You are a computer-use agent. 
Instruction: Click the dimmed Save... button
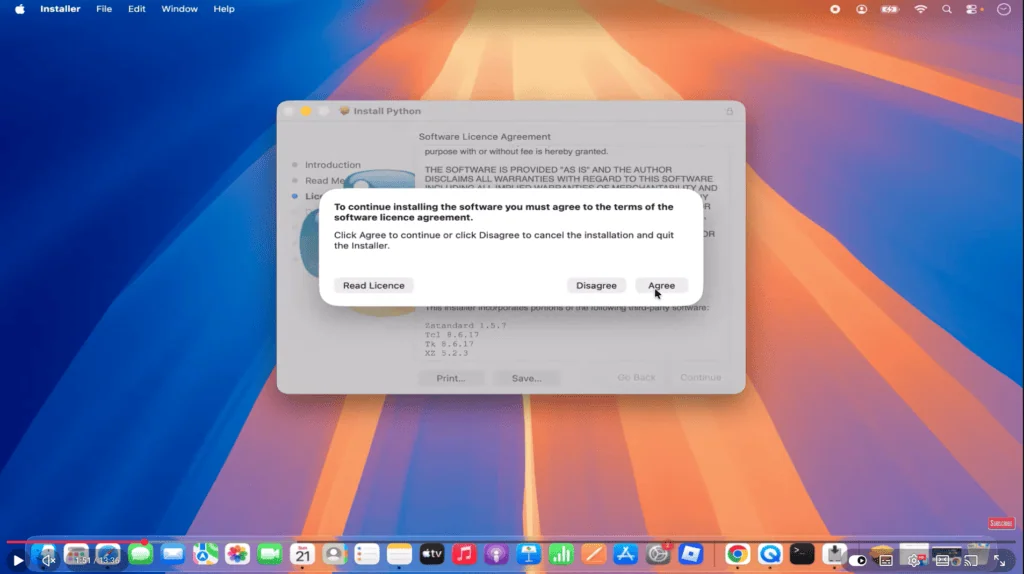click(x=526, y=378)
